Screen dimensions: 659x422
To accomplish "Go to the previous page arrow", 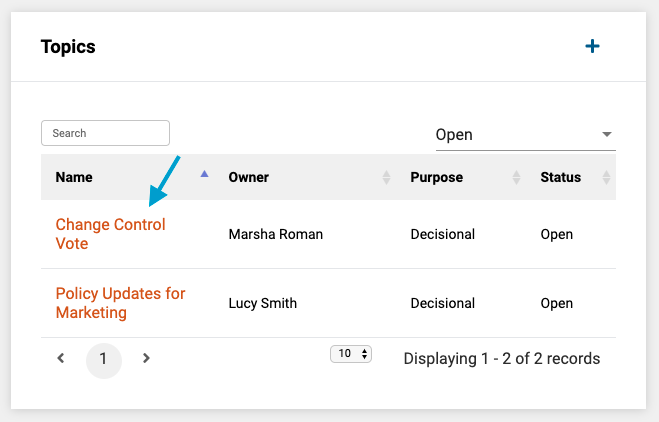I will (x=61, y=358).
